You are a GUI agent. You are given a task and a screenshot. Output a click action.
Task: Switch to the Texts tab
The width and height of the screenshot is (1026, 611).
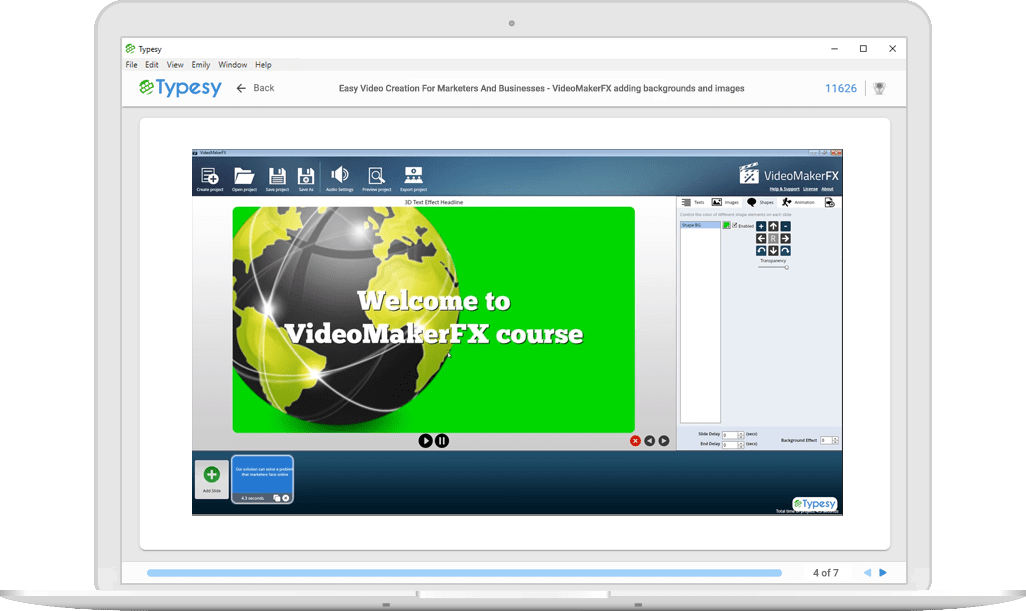click(693, 202)
